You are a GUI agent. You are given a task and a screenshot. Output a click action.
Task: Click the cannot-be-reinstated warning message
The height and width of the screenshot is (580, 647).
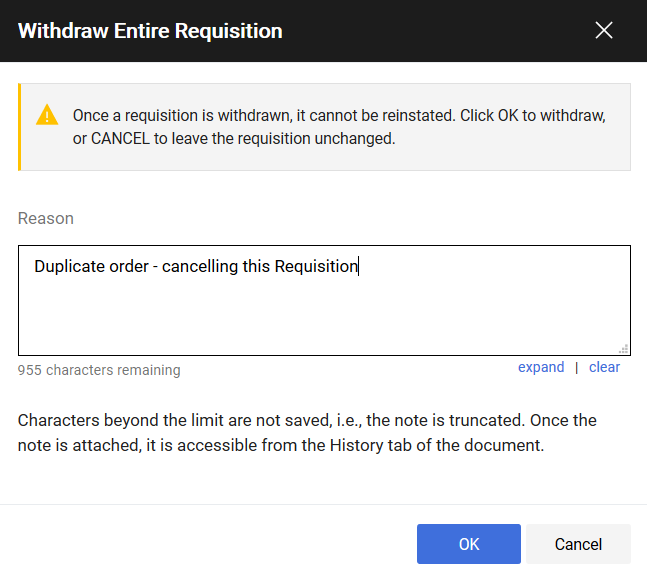coord(339,127)
